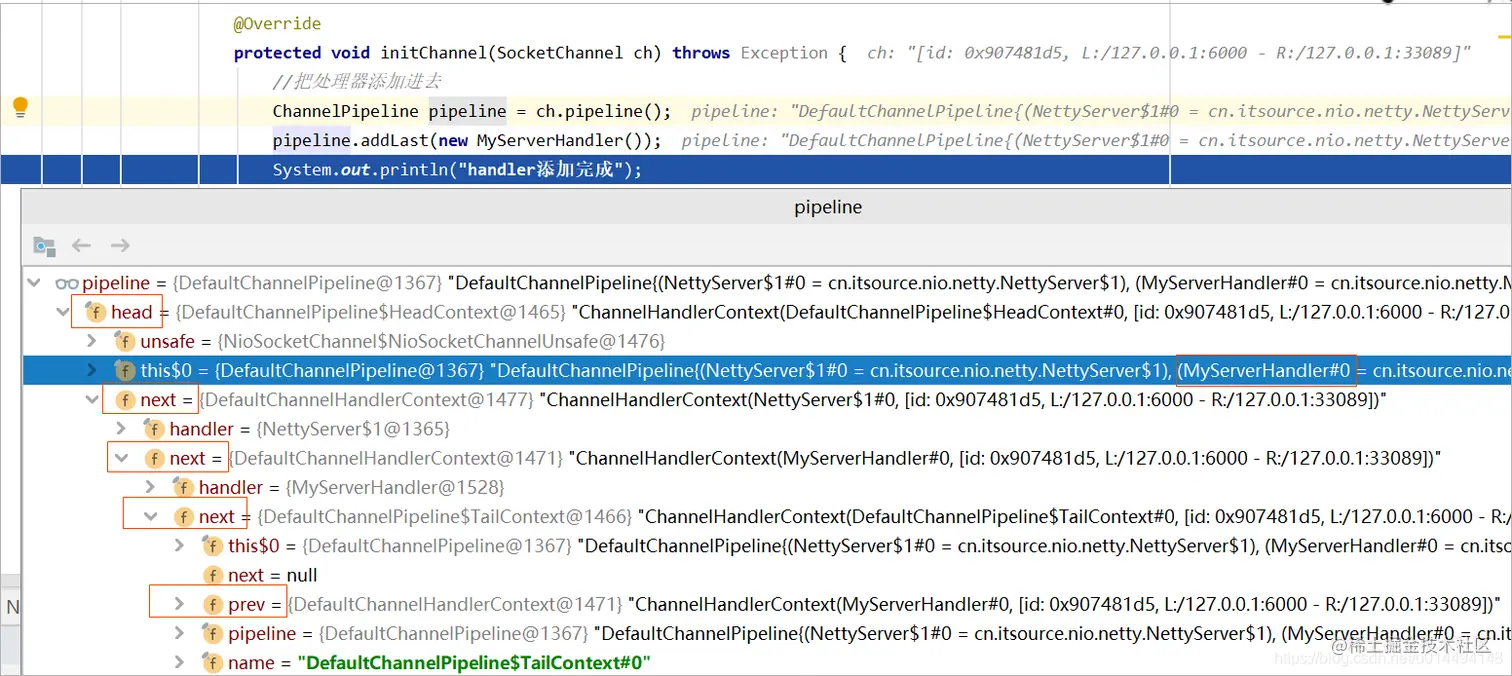The height and width of the screenshot is (676, 1512).
Task: Click the glasses watch icon beside pipeline
Action: (67, 284)
